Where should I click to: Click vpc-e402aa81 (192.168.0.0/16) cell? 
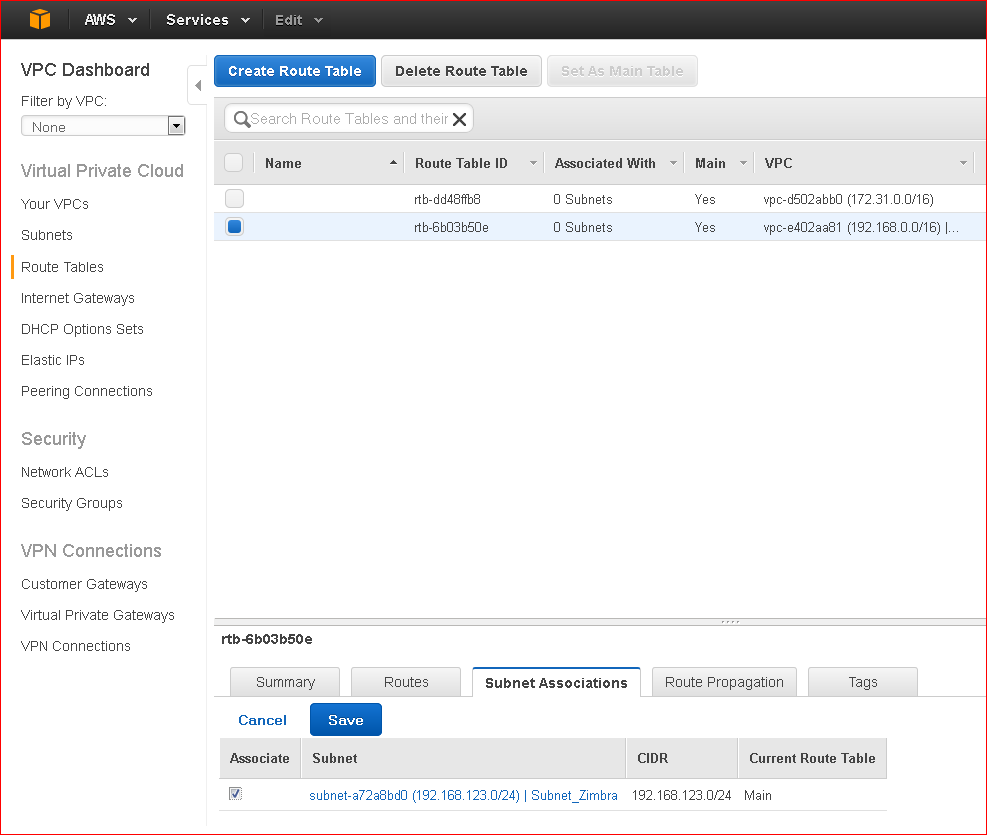pyautogui.click(x=860, y=227)
